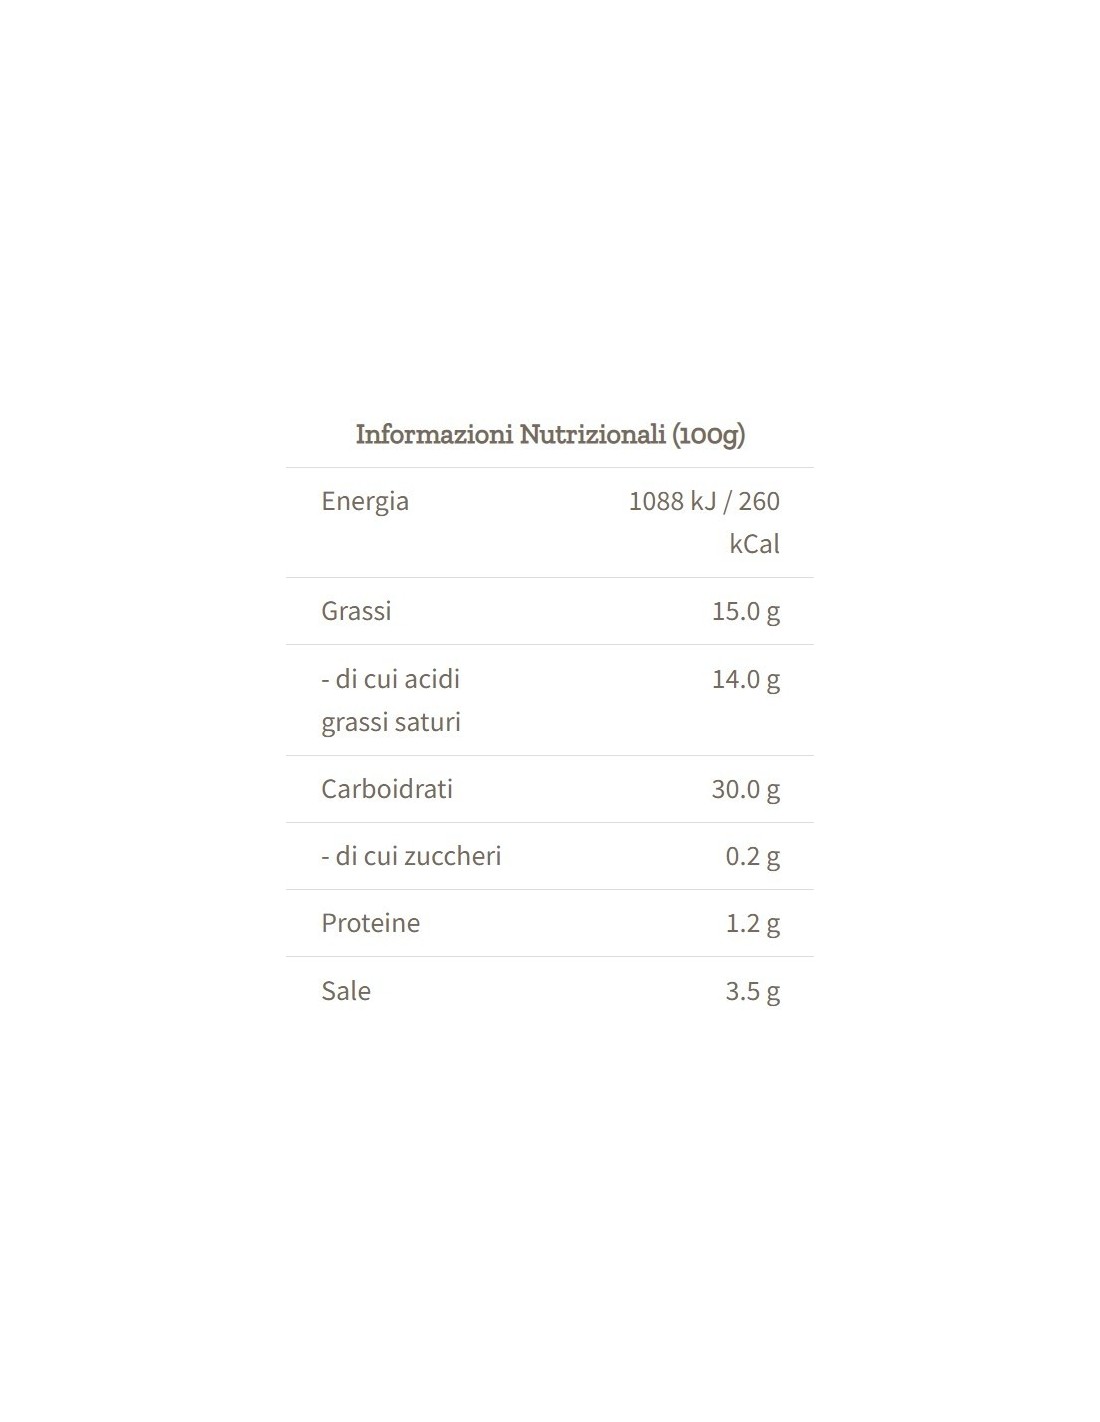The width and height of the screenshot is (1100, 1422).
Task: Select the Energia row label
Action: 365,501
